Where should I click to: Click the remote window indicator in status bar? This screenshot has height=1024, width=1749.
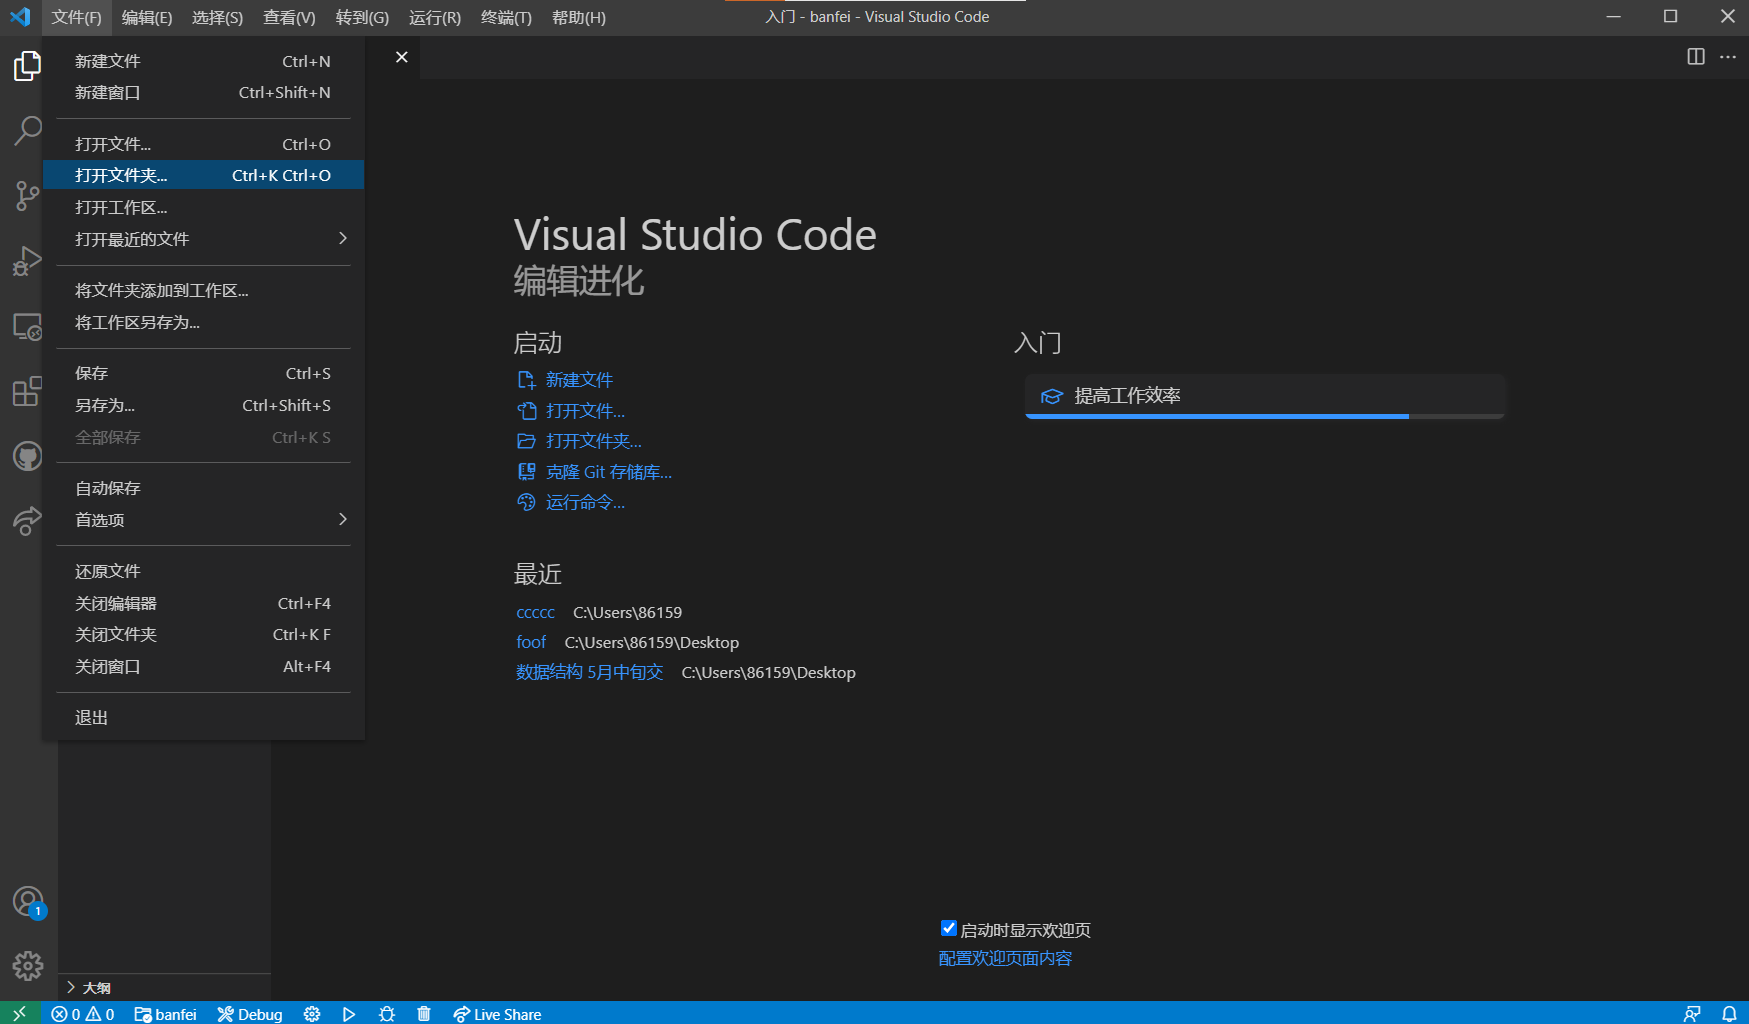(x=20, y=1013)
